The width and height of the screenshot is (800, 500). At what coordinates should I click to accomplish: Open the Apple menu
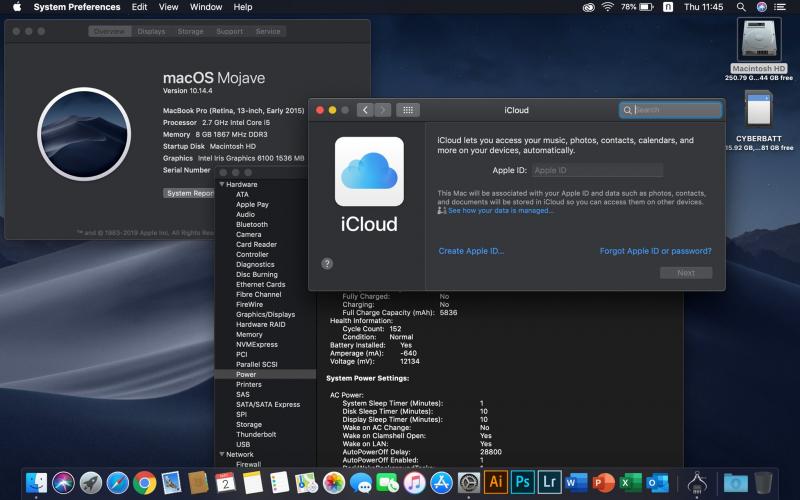pyautogui.click(x=17, y=7)
